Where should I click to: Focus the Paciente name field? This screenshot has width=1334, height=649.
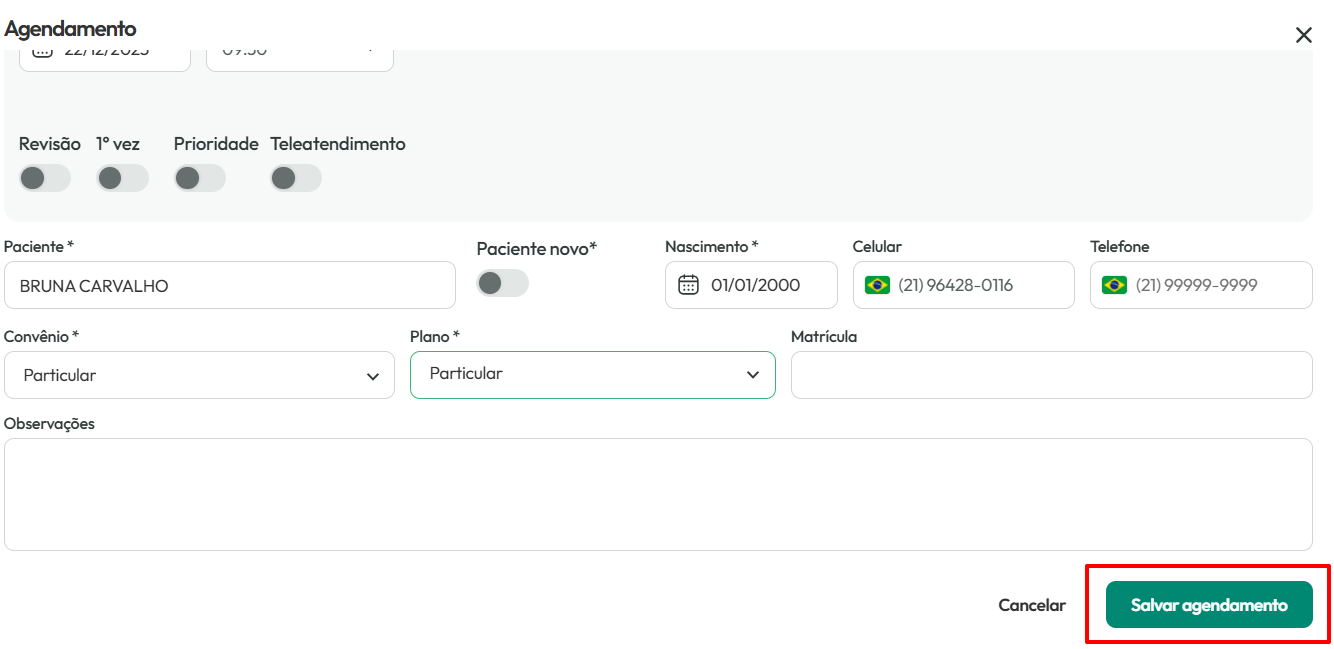[230, 285]
